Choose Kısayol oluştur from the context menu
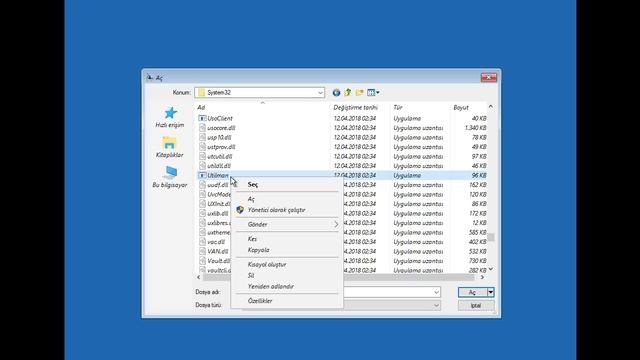 [x=287, y=264]
